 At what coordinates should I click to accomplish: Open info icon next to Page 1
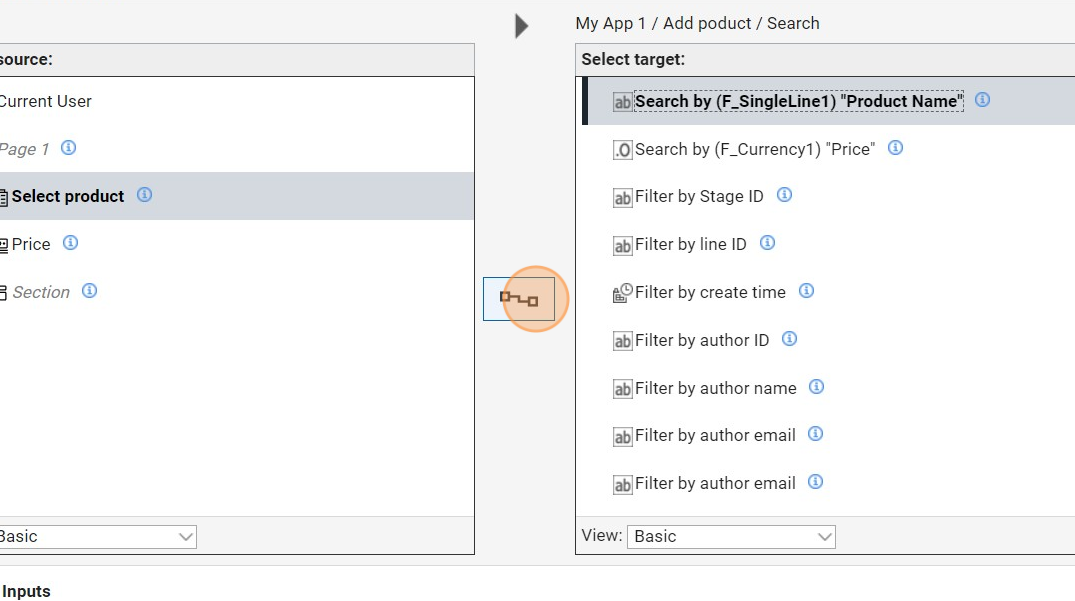point(68,148)
